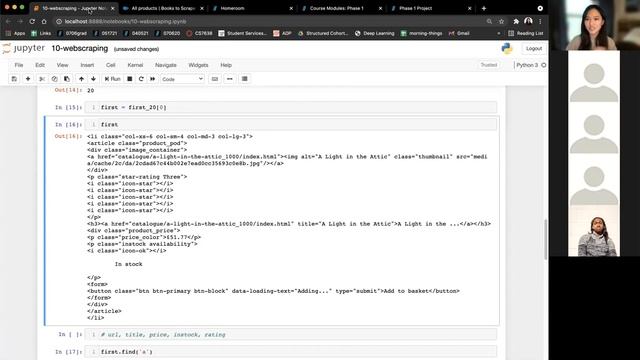The image size is (640, 360).
Task: Switch to Course Modules: Phase 1 tab
Action: tap(342, 8)
